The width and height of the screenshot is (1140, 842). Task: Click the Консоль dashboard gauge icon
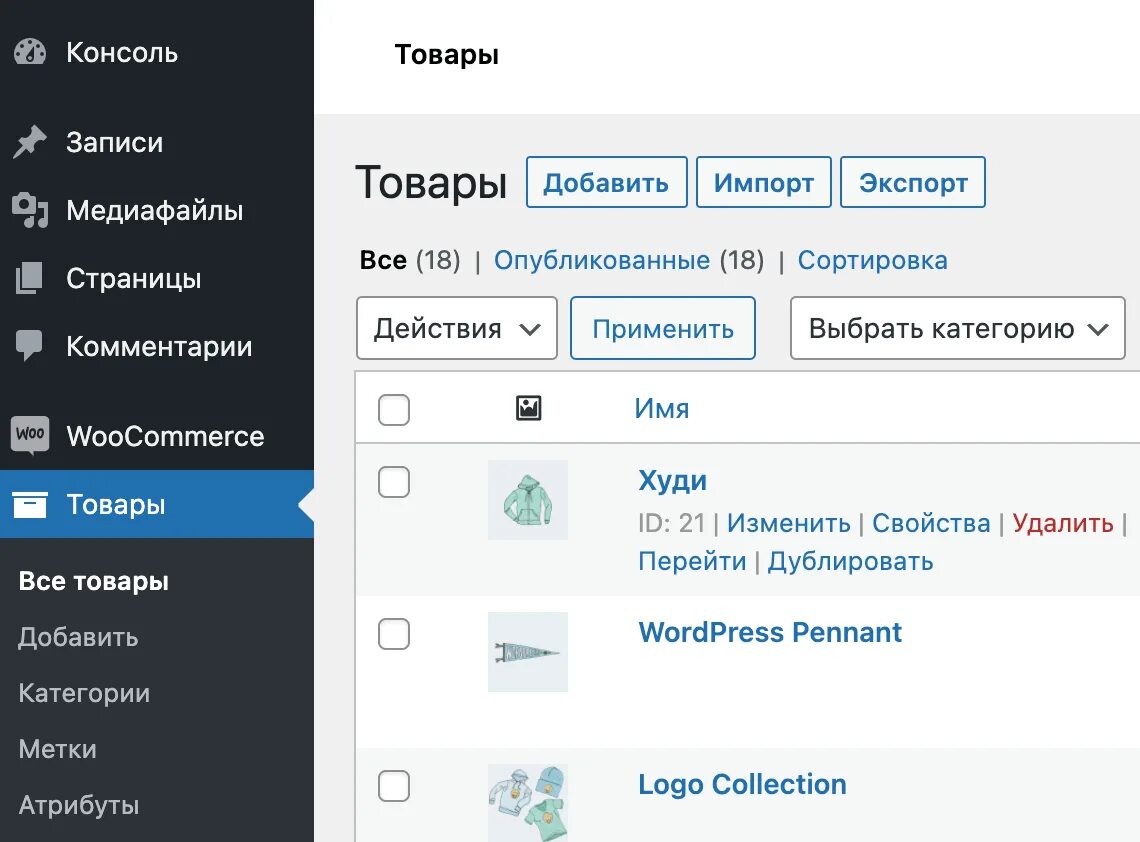click(30, 52)
